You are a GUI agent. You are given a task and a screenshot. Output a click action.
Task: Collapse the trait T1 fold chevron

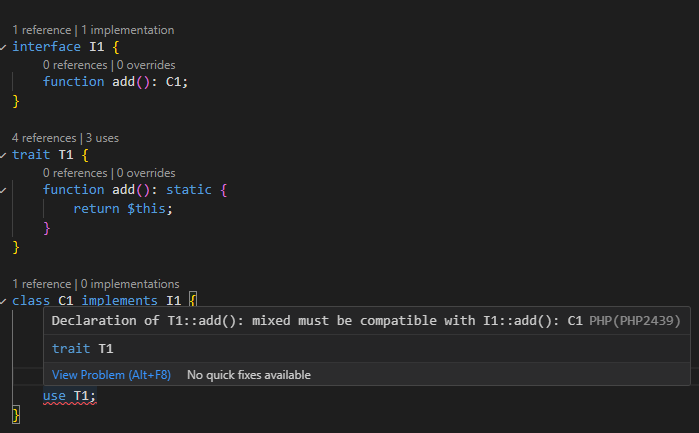[4, 155]
